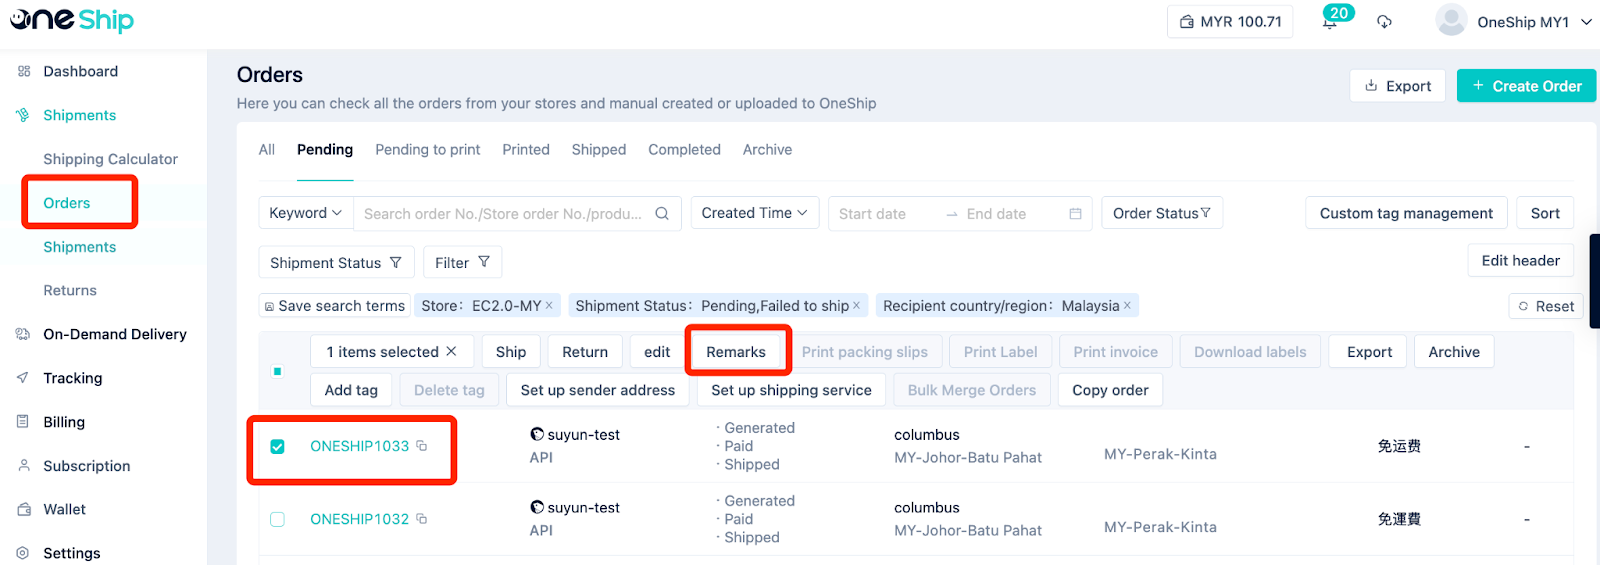Image resolution: width=1600 pixels, height=565 pixels.
Task: Open the date range calendar icon
Action: (1075, 214)
